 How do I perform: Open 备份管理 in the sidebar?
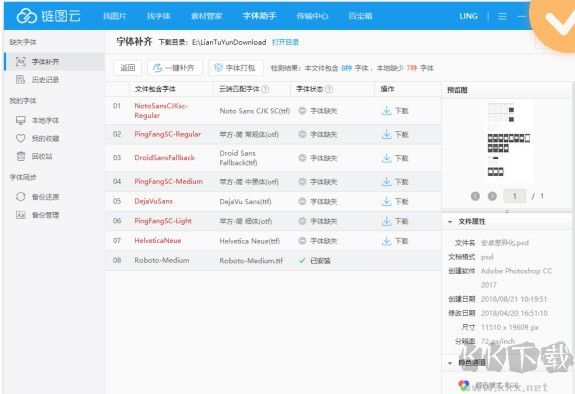pos(37,215)
